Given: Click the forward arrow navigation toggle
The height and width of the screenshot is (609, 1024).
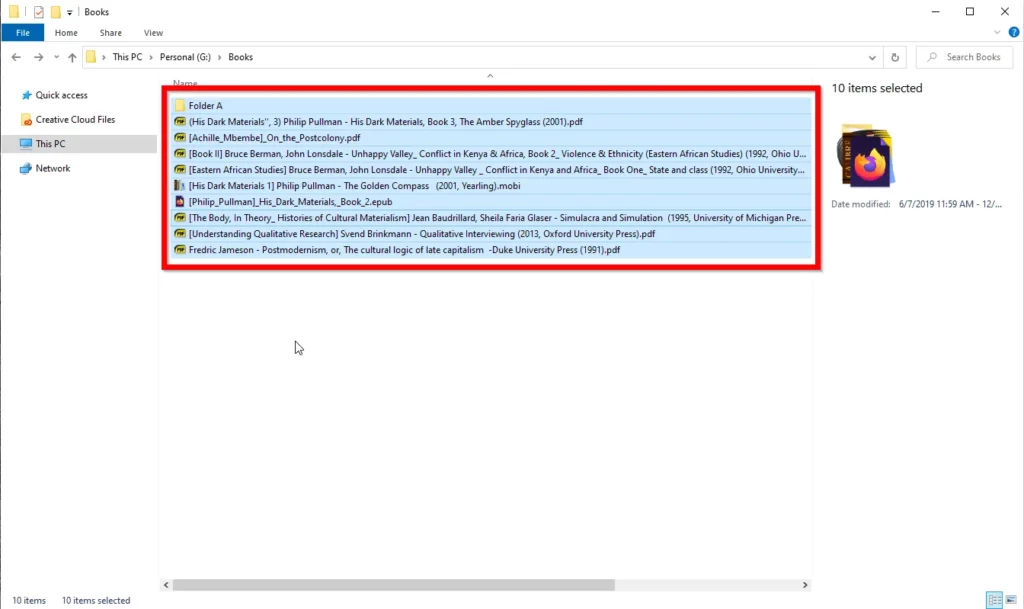Looking at the screenshot, I should pyautogui.click(x=38, y=57).
